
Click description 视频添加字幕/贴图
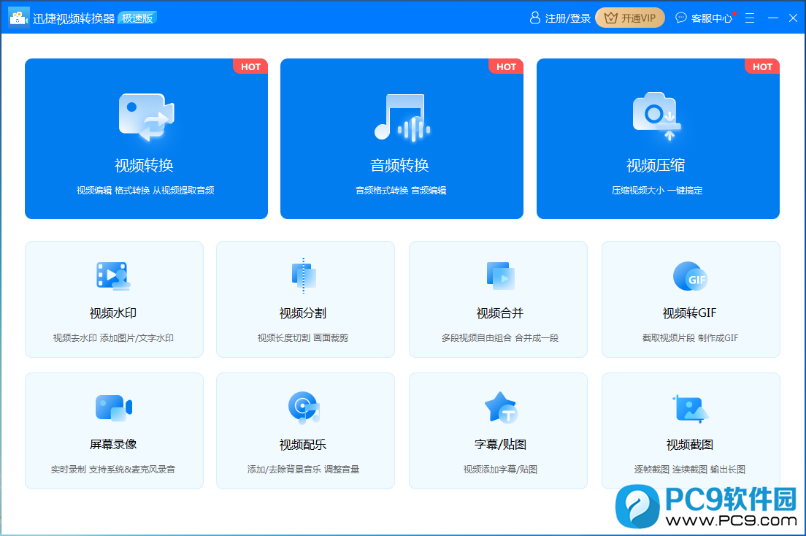[x=501, y=469]
